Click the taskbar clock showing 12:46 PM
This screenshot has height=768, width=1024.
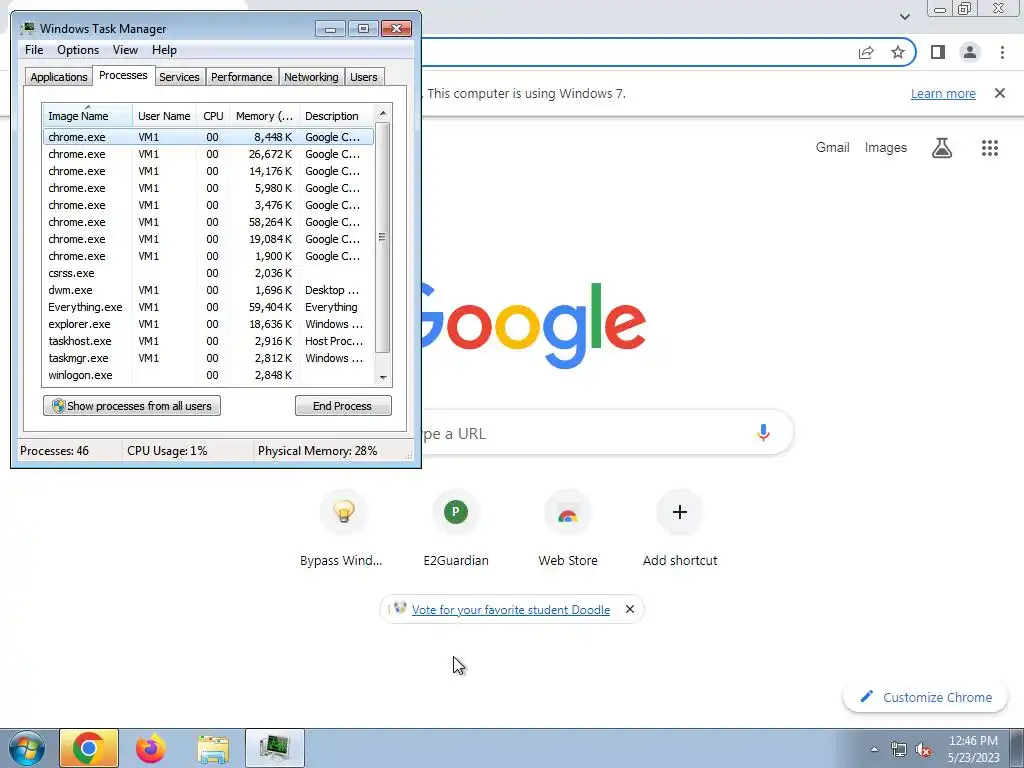pos(973,749)
